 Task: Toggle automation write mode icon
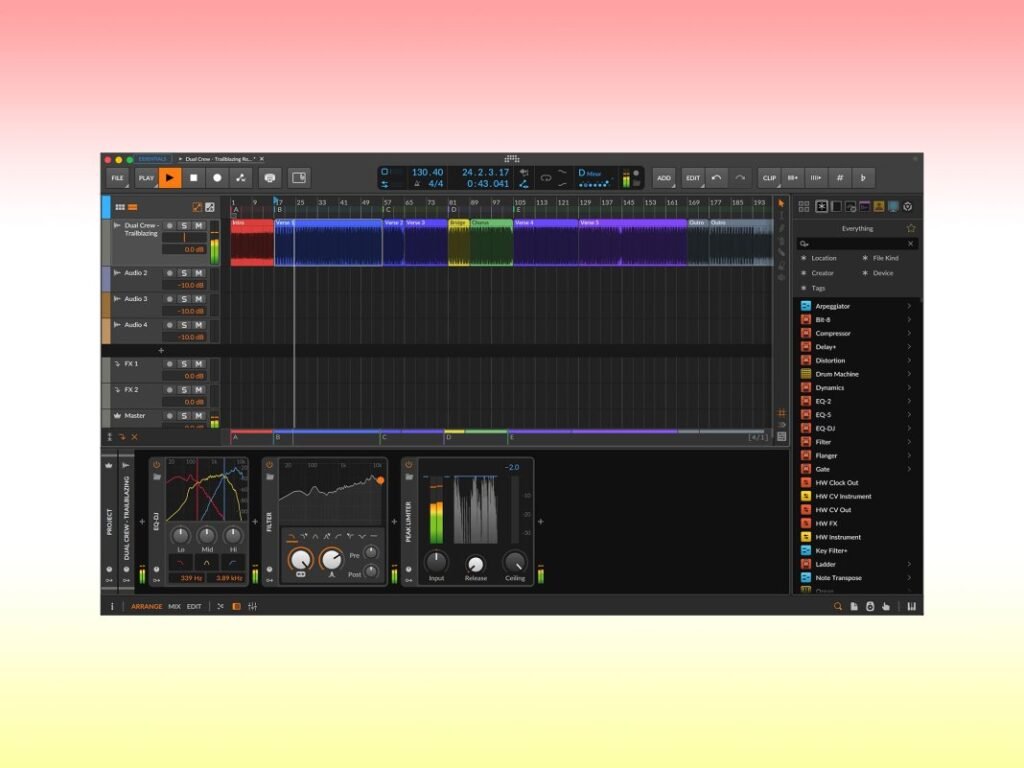click(x=240, y=178)
